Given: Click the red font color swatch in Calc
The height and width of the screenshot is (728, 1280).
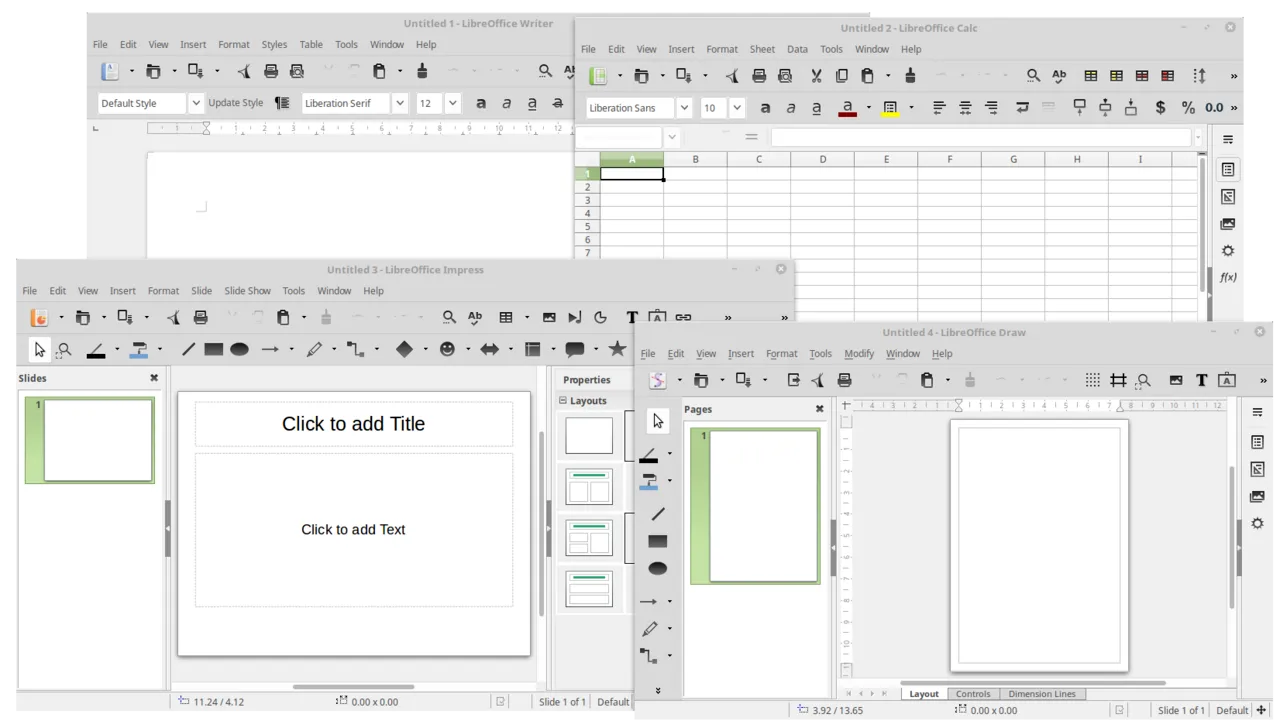Looking at the screenshot, I should (847, 107).
